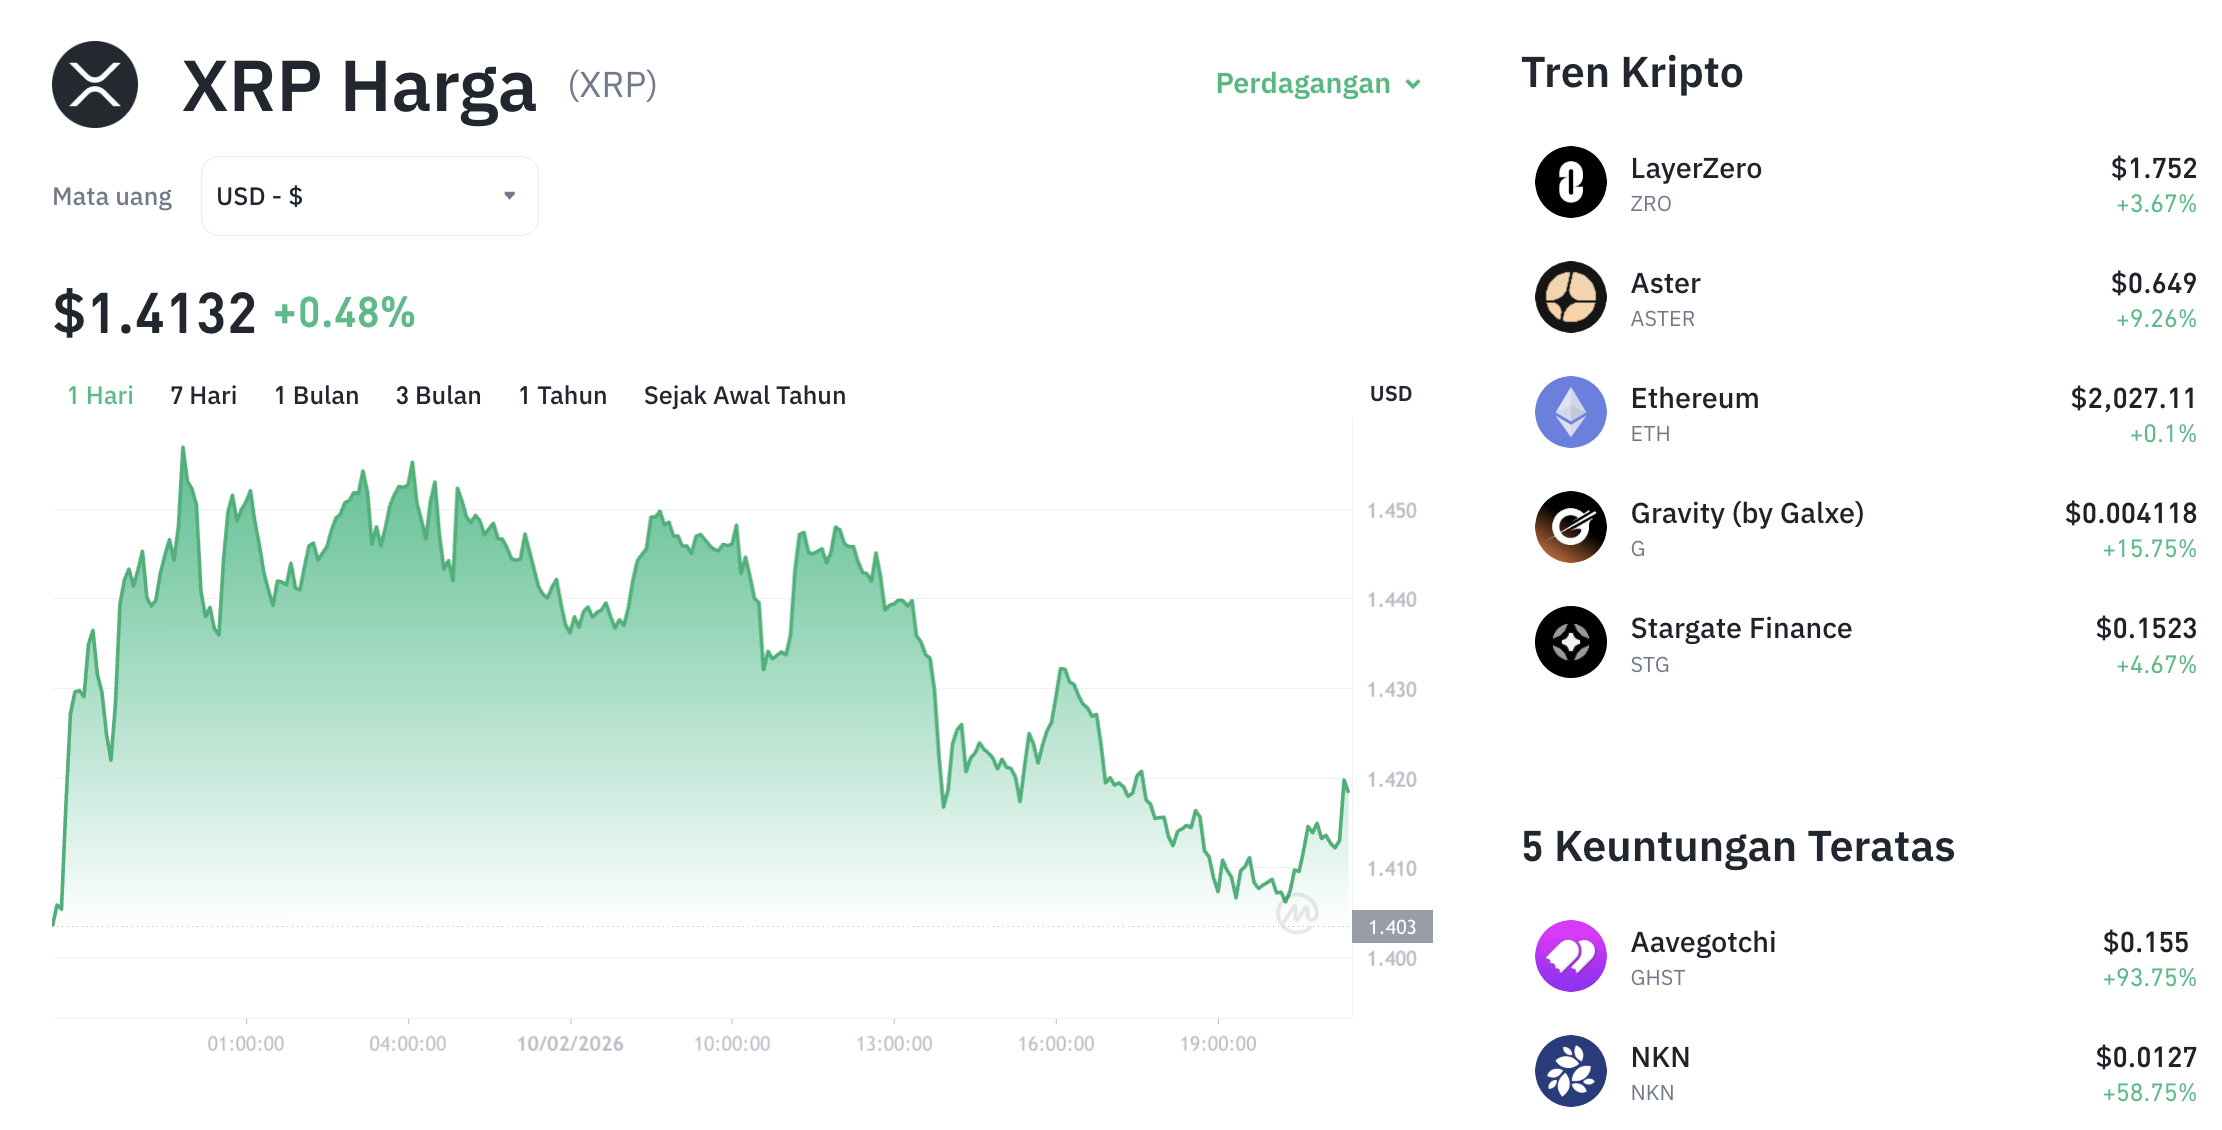Select the NKN coin icon
Viewport: 2222px width, 1130px height.
click(x=1573, y=1070)
